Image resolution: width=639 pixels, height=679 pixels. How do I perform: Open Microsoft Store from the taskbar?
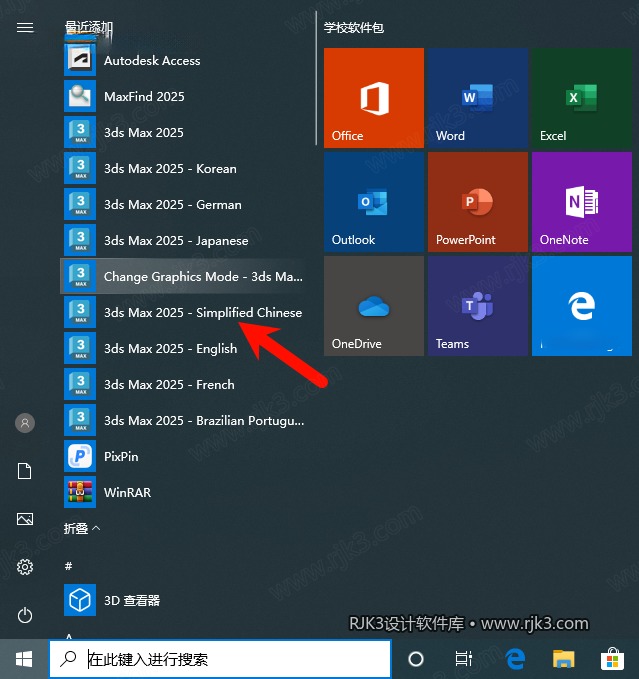(x=612, y=659)
